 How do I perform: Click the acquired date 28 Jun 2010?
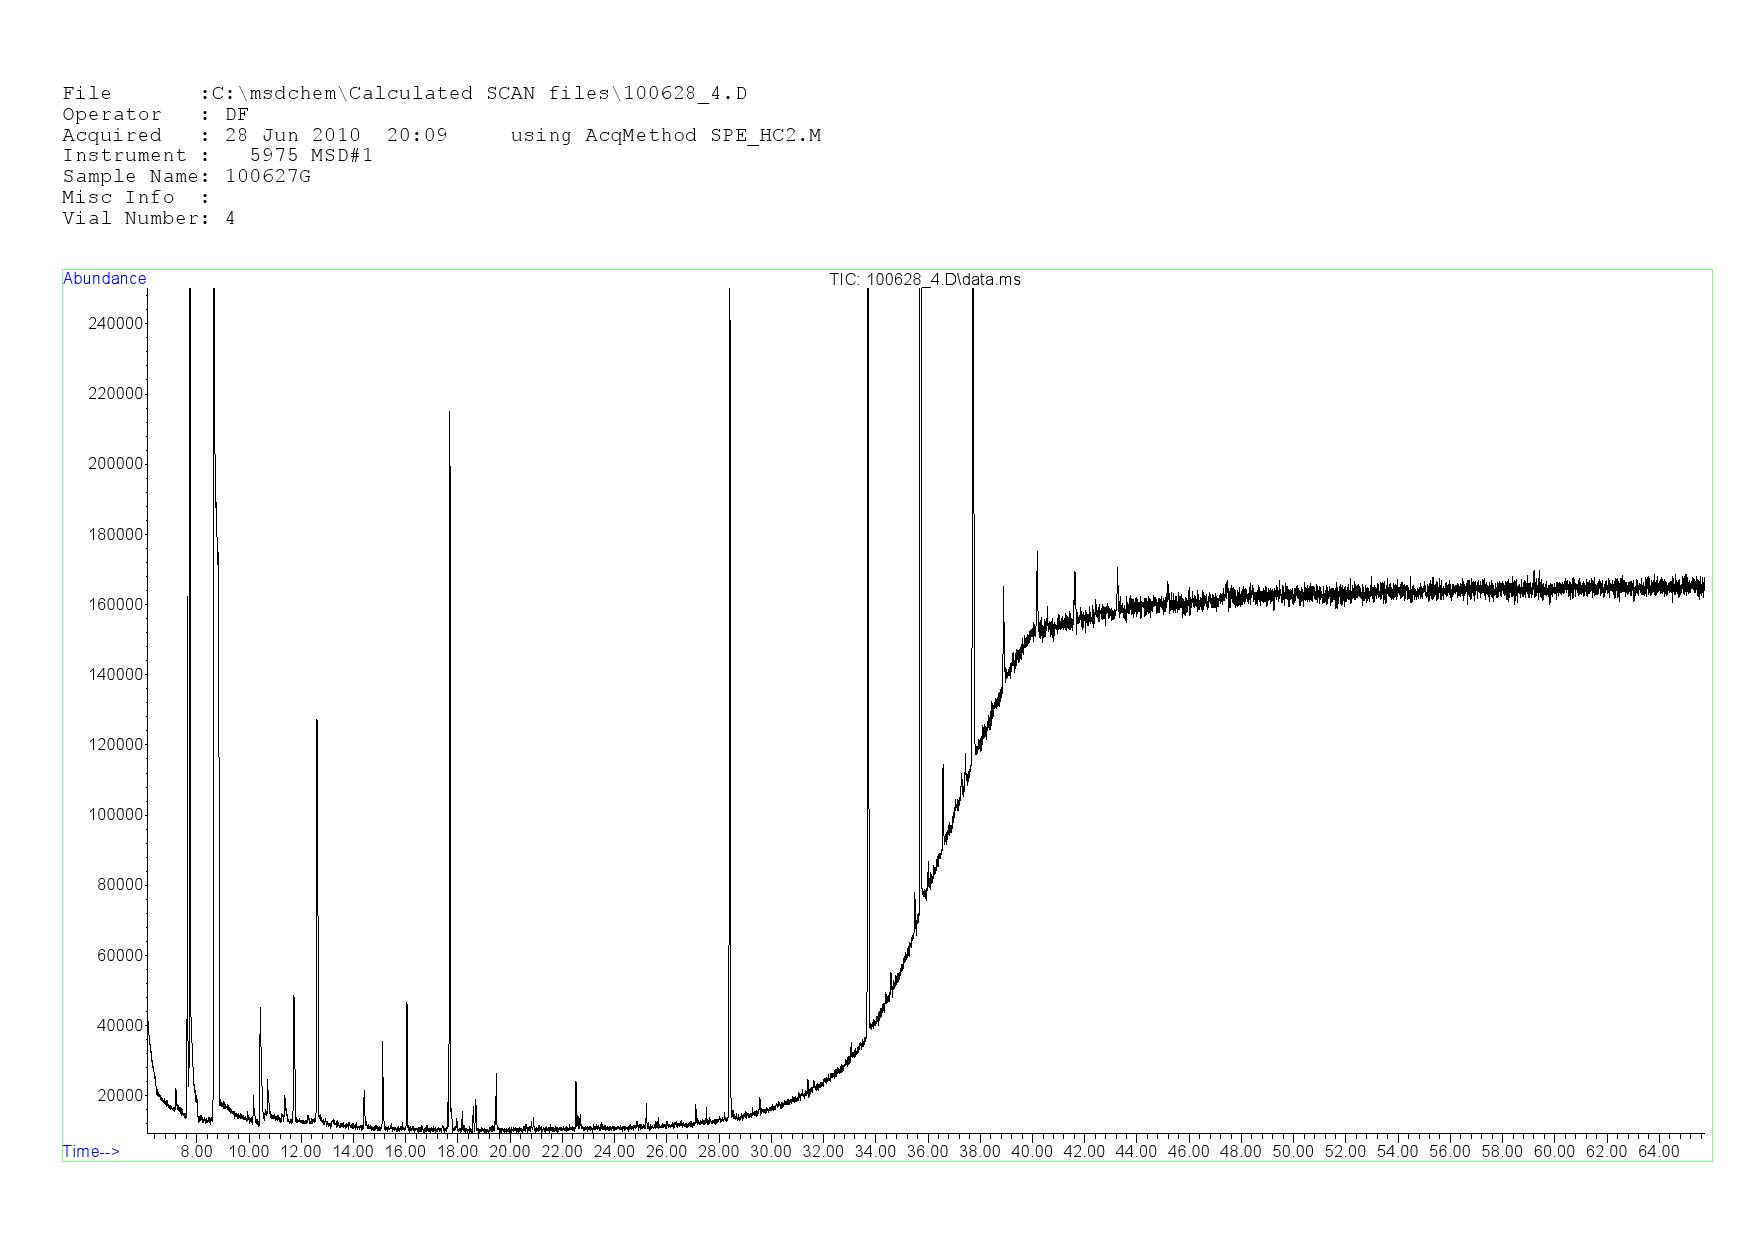tap(292, 135)
